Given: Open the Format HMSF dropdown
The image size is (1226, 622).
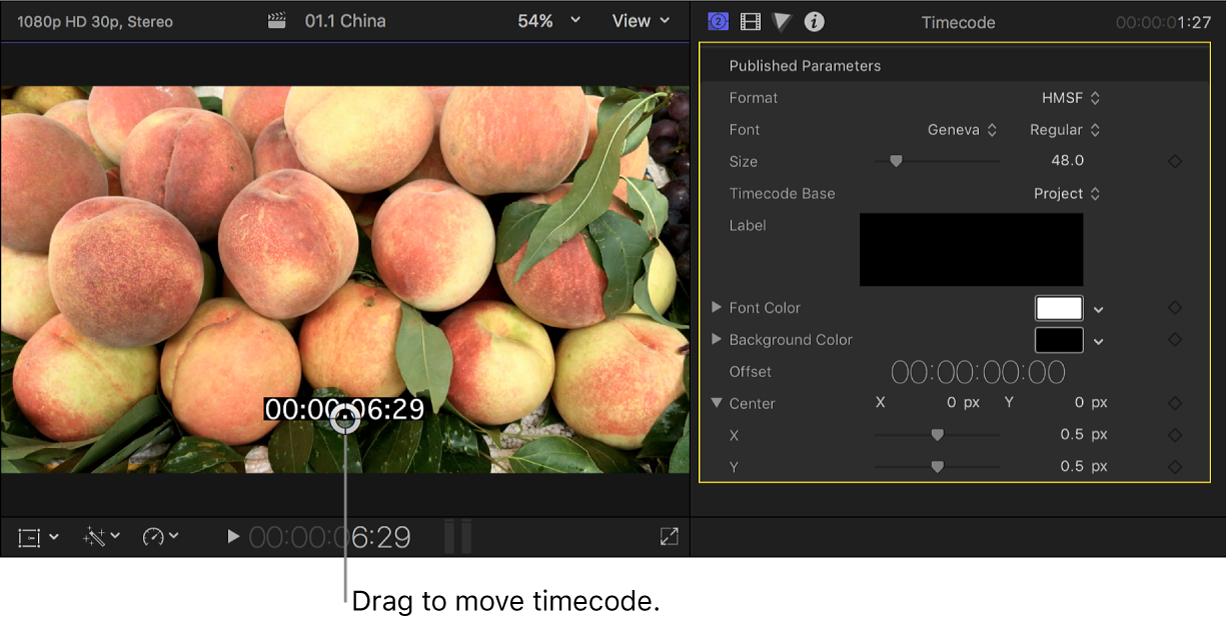Looking at the screenshot, I should coord(1071,97).
